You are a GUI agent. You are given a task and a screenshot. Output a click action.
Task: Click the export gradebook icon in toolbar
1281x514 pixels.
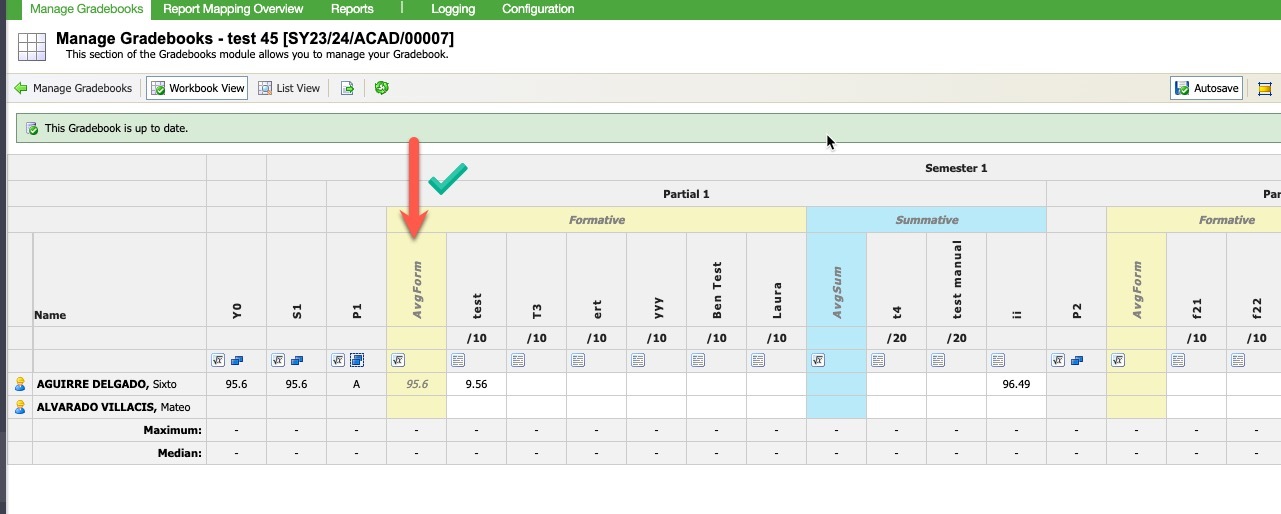tap(347, 88)
